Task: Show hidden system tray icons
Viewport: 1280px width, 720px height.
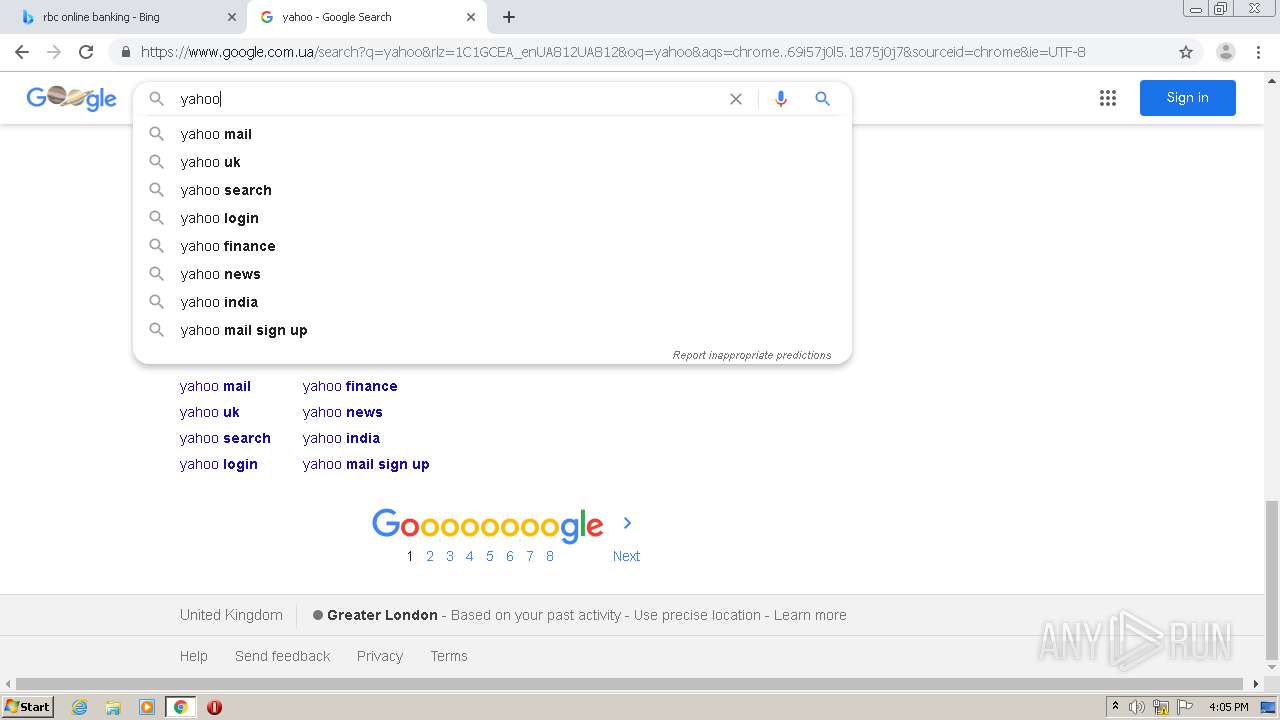Action: pos(1115,707)
